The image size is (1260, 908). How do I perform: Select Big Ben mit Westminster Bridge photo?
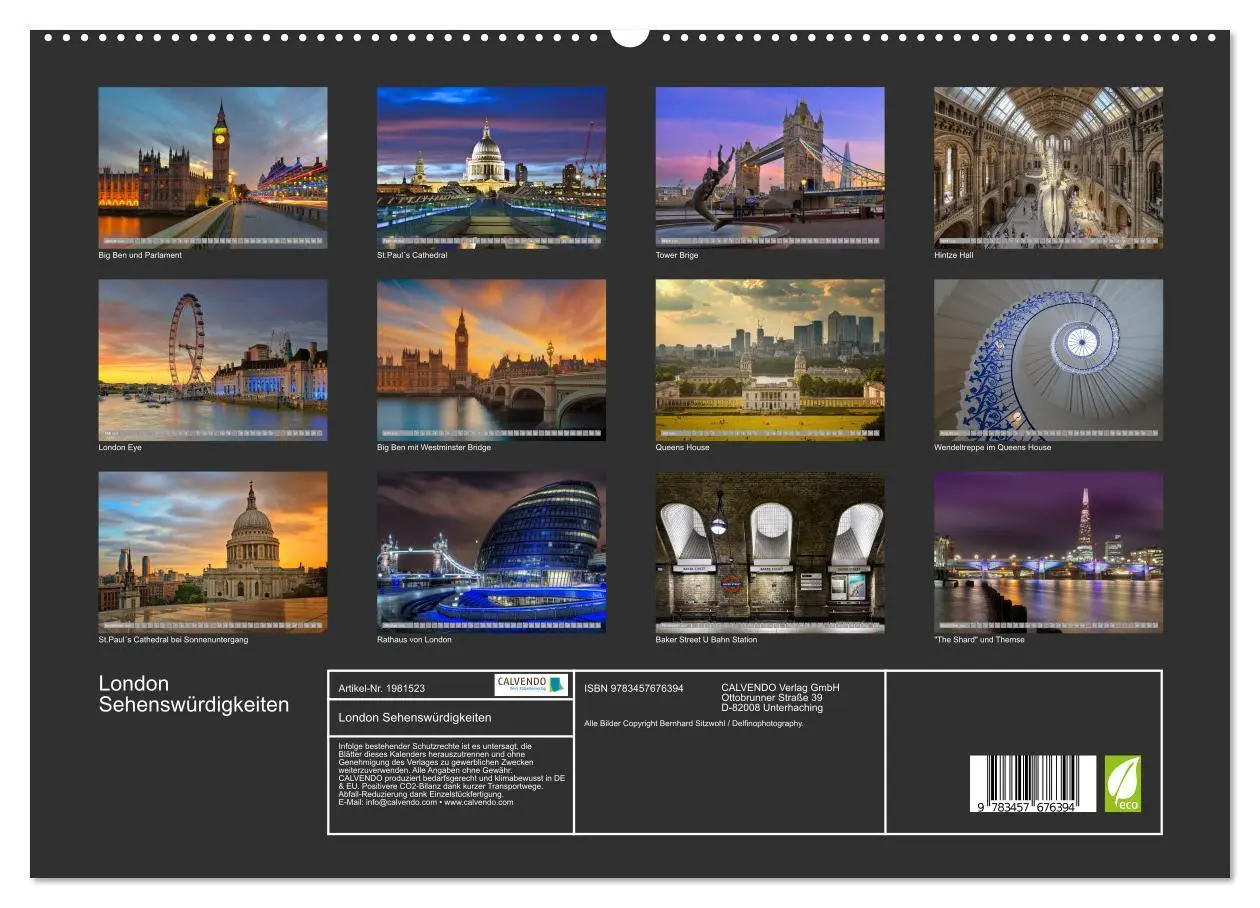pyautogui.click(x=491, y=360)
